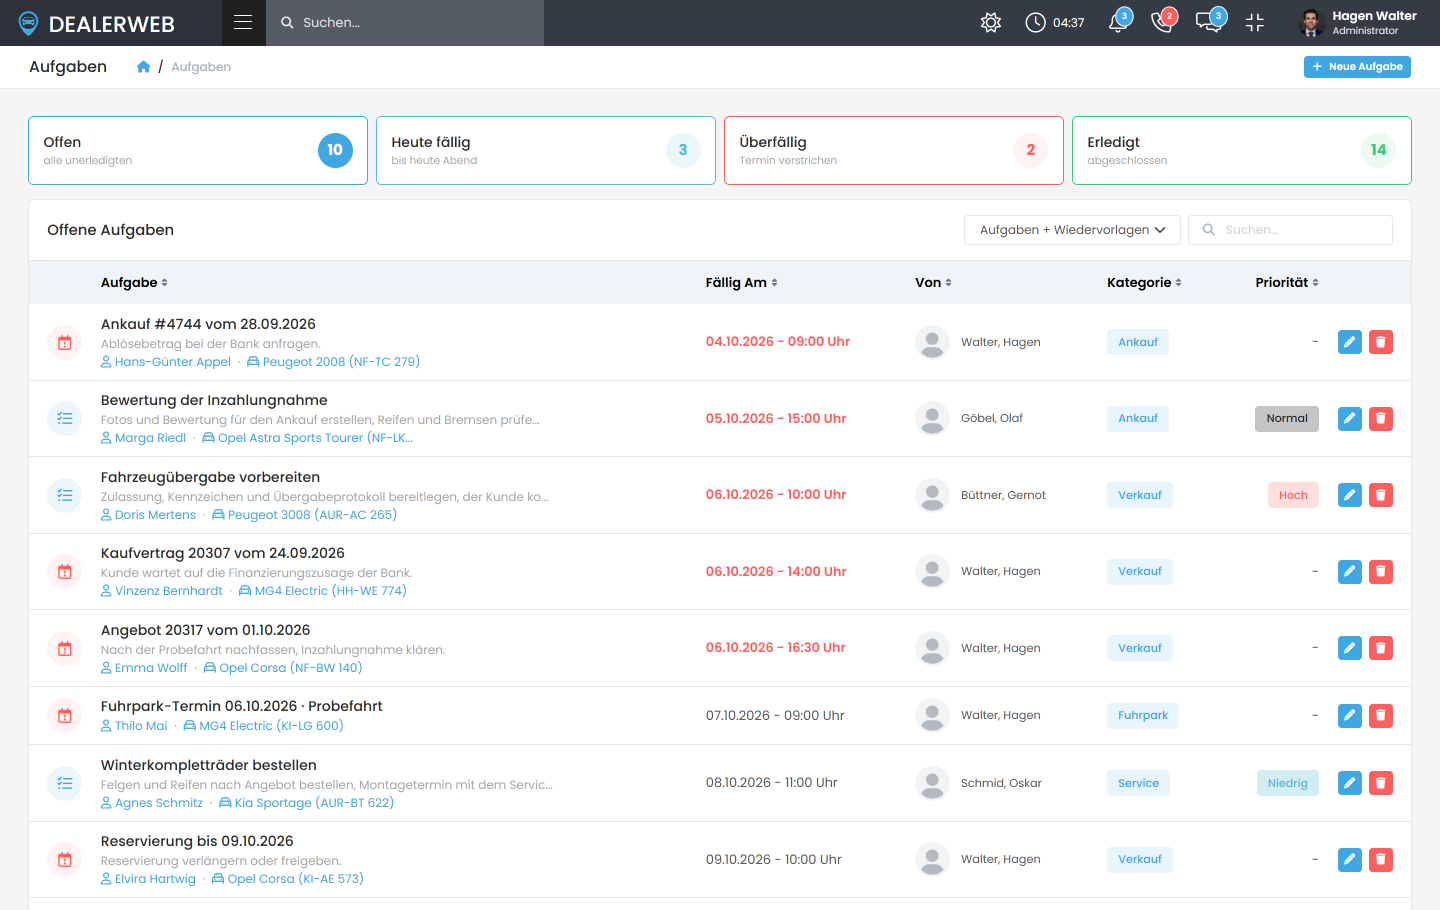The width and height of the screenshot is (1440, 910).
Task: Edit the Bewertung der Inzahlungnahme task
Action: point(1350,418)
